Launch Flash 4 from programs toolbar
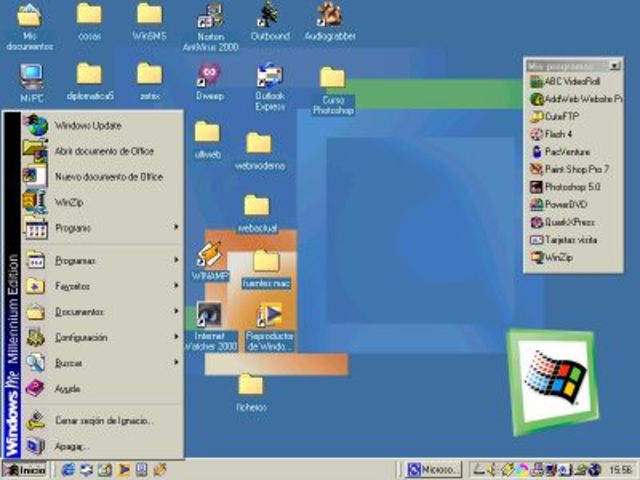 [551, 134]
